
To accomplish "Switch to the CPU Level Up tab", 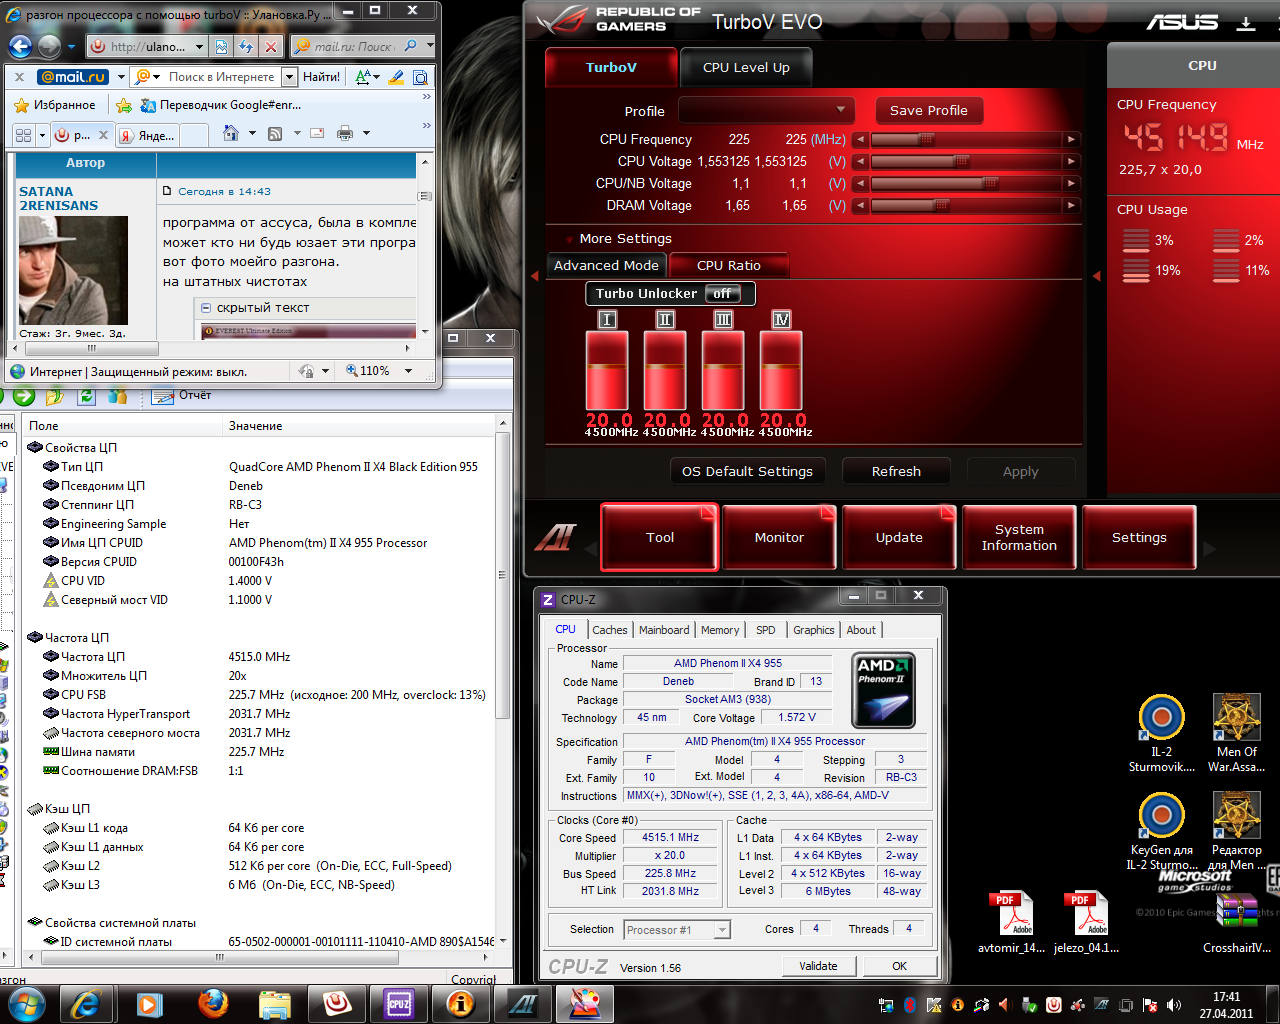I will click(746, 68).
